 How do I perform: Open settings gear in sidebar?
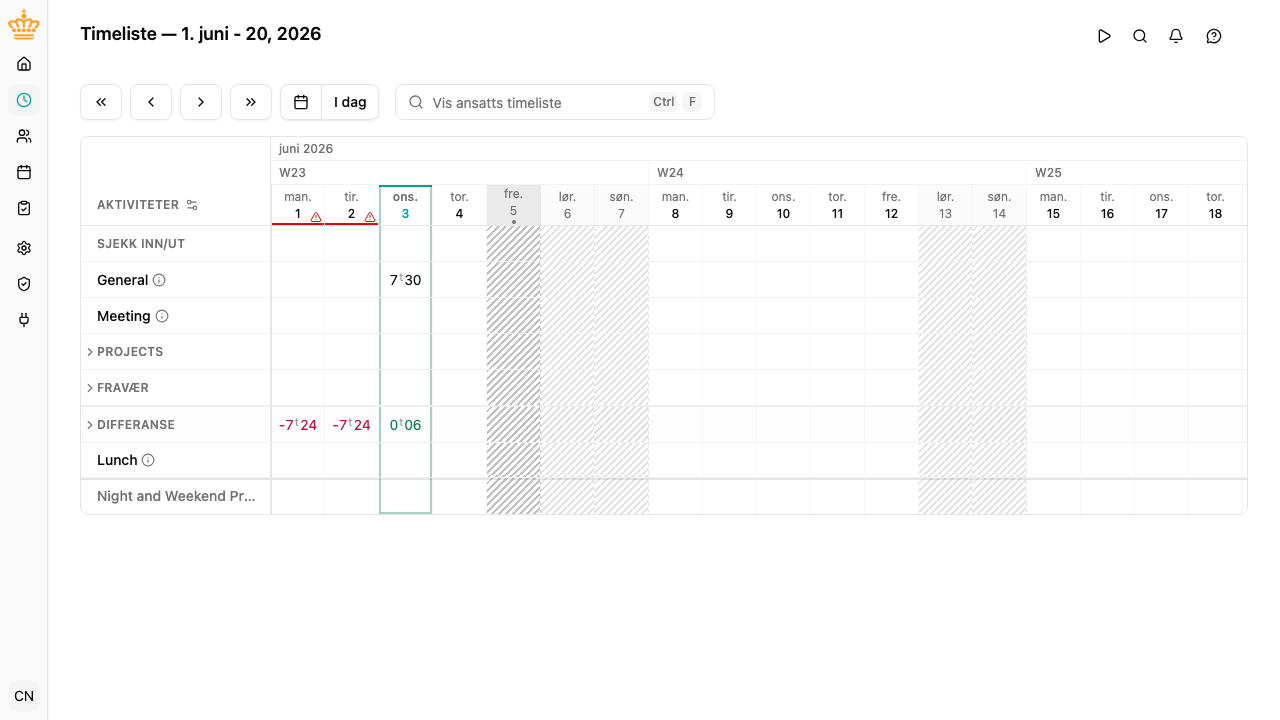(x=24, y=248)
